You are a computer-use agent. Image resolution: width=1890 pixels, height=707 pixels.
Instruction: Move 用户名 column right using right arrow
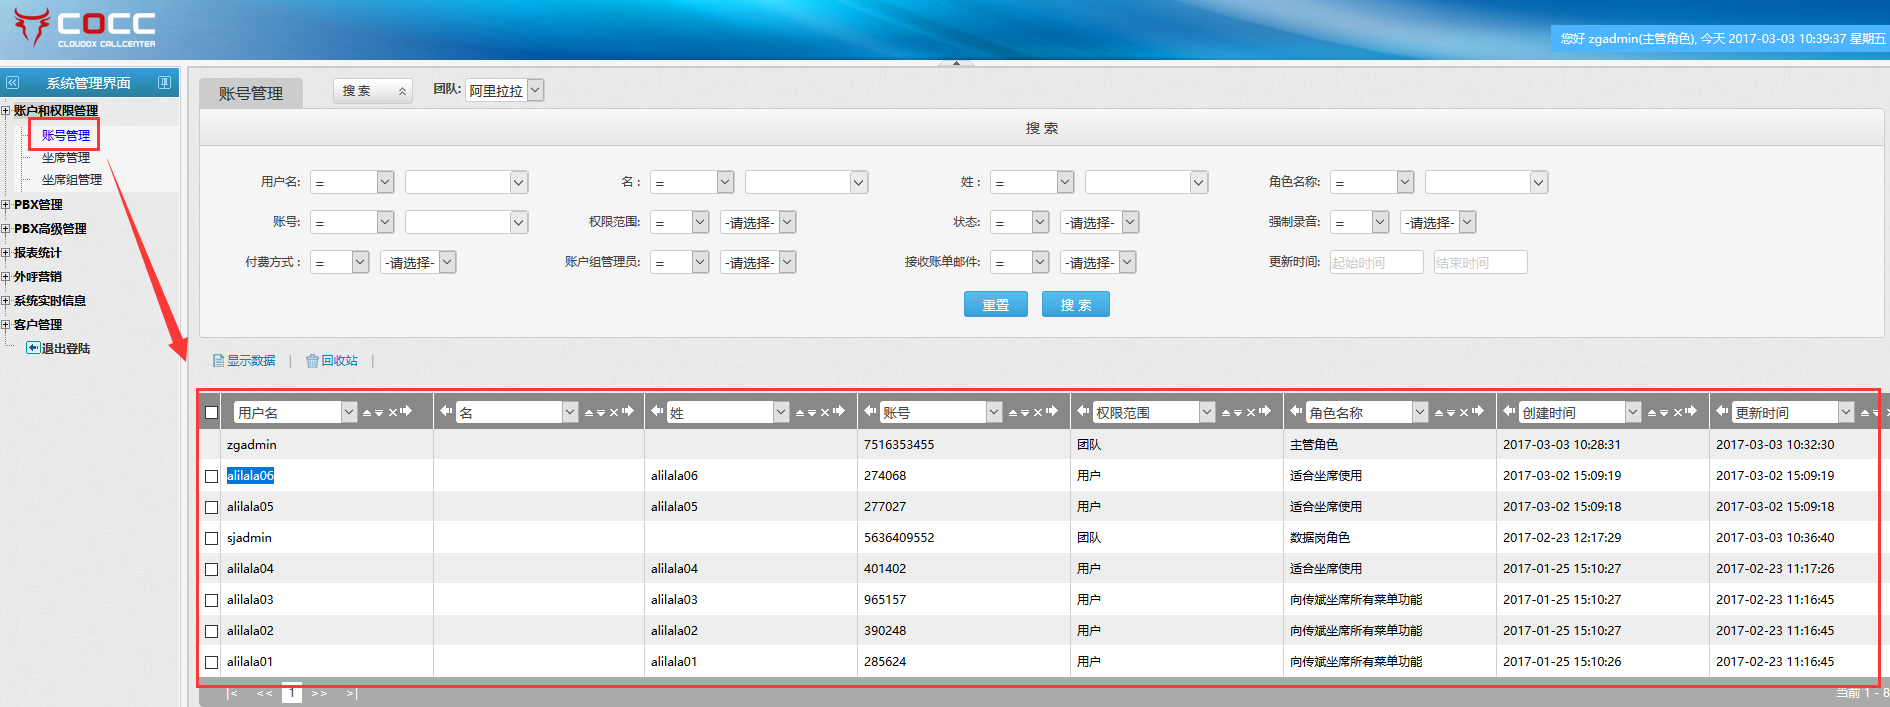click(x=406, y=411)
